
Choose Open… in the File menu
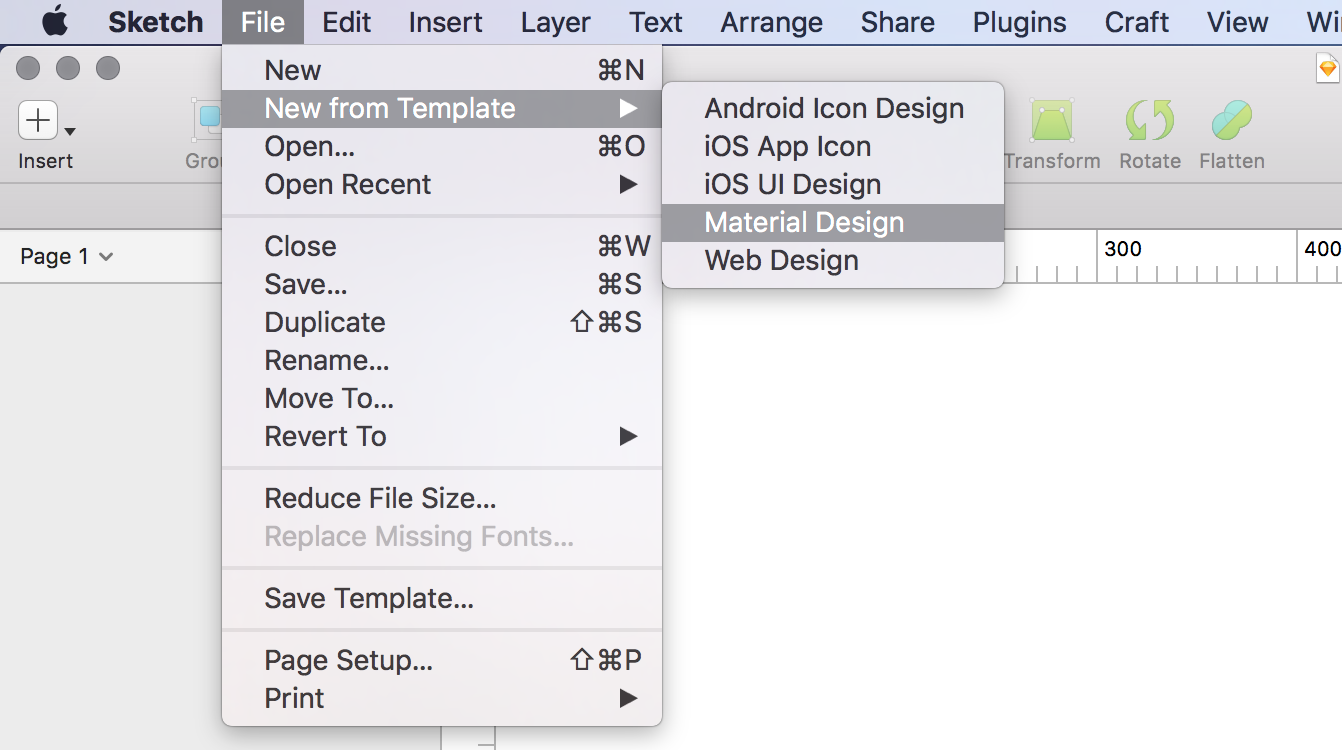pyautogui.click(x=442, y=146)
